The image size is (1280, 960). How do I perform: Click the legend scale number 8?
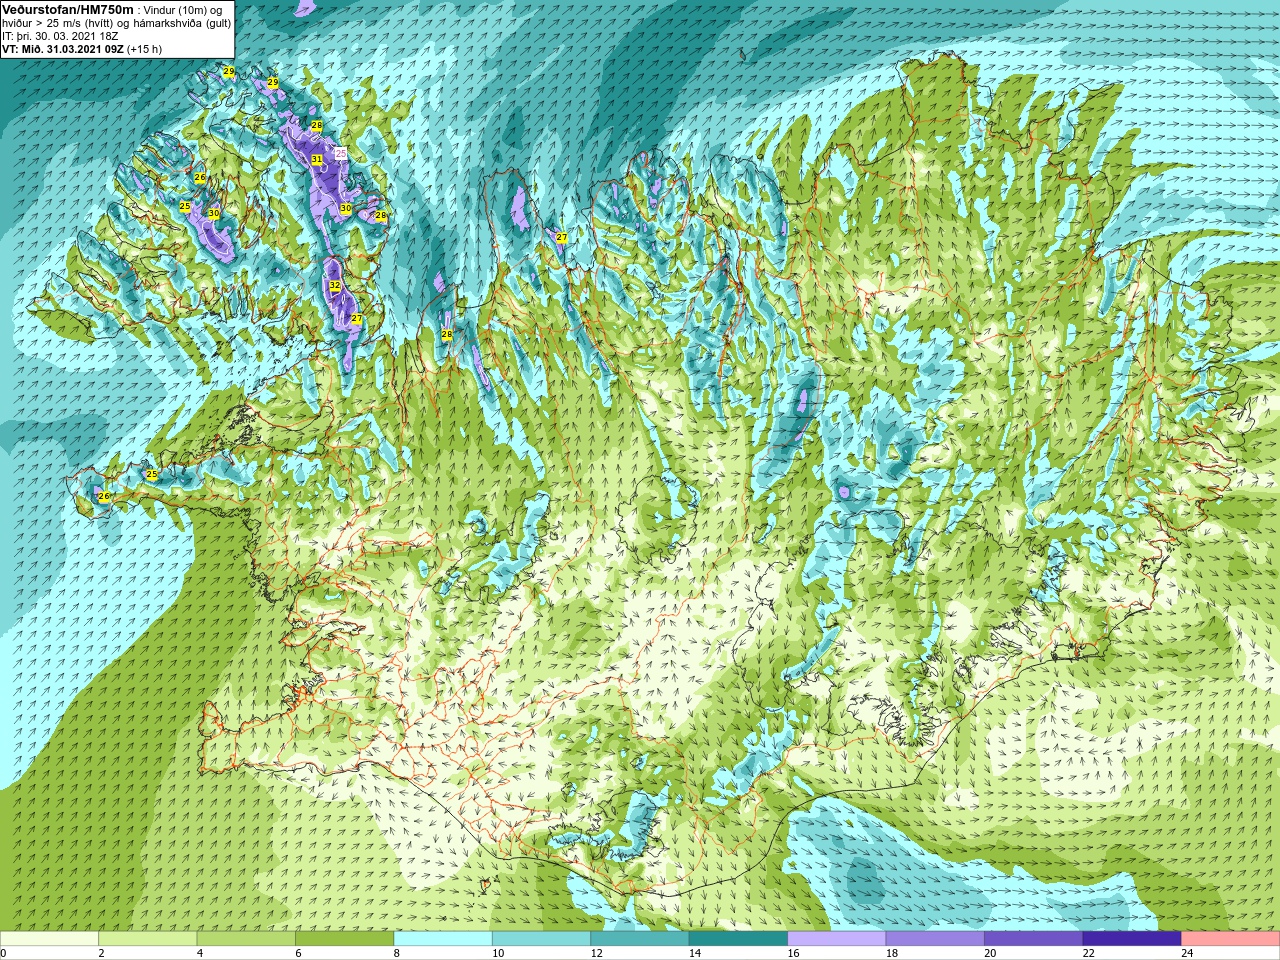coord(396,954)
